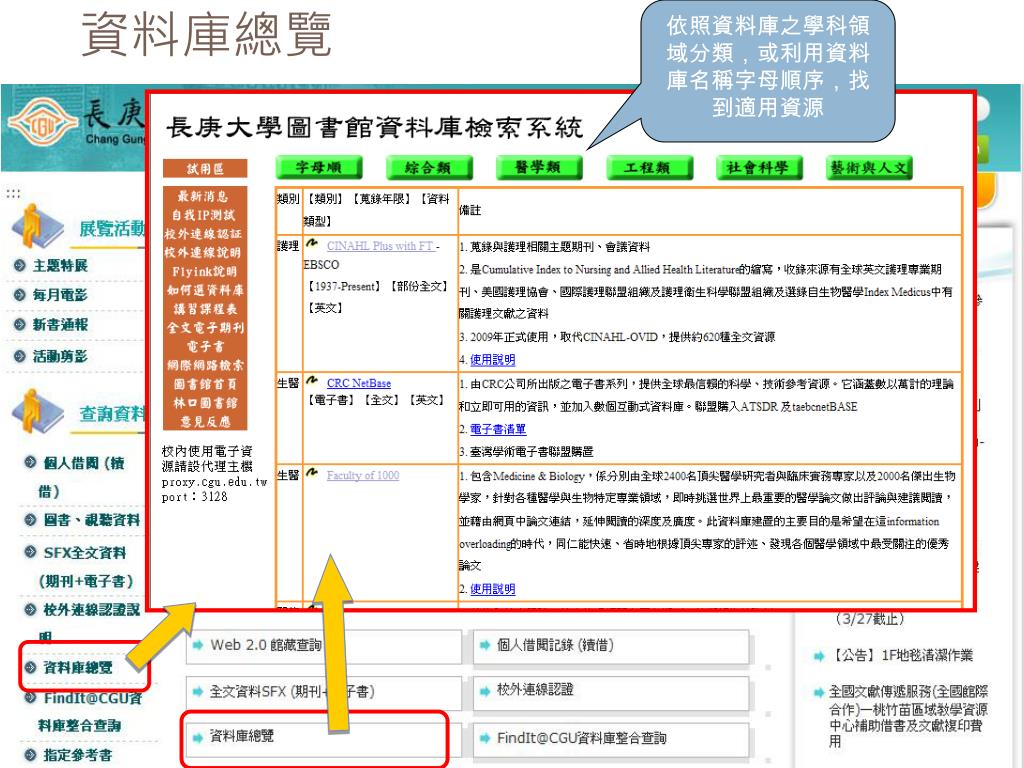Screen dimensions: 1024x768
Task: Open the 試用區 trial section
Action: coord(205,168)
